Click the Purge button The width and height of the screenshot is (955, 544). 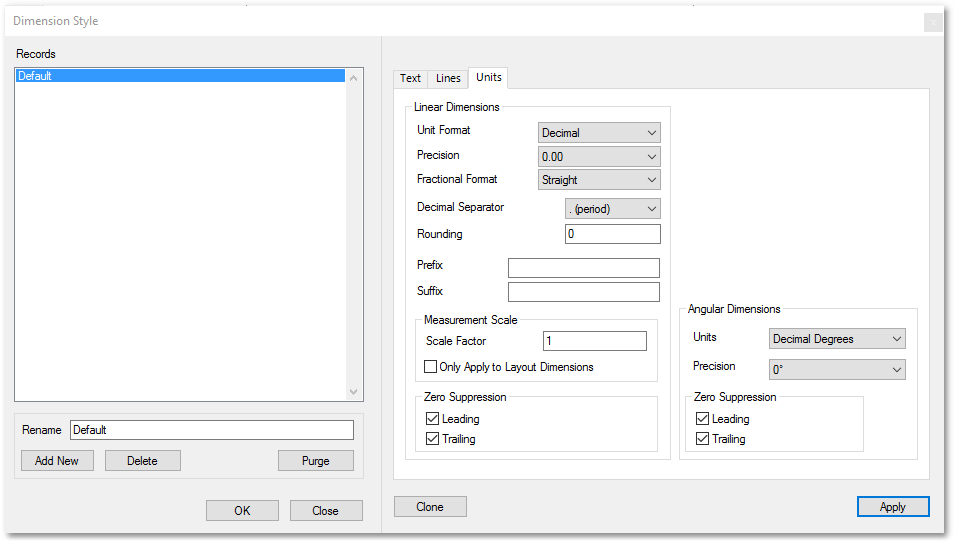pos(315,461)
